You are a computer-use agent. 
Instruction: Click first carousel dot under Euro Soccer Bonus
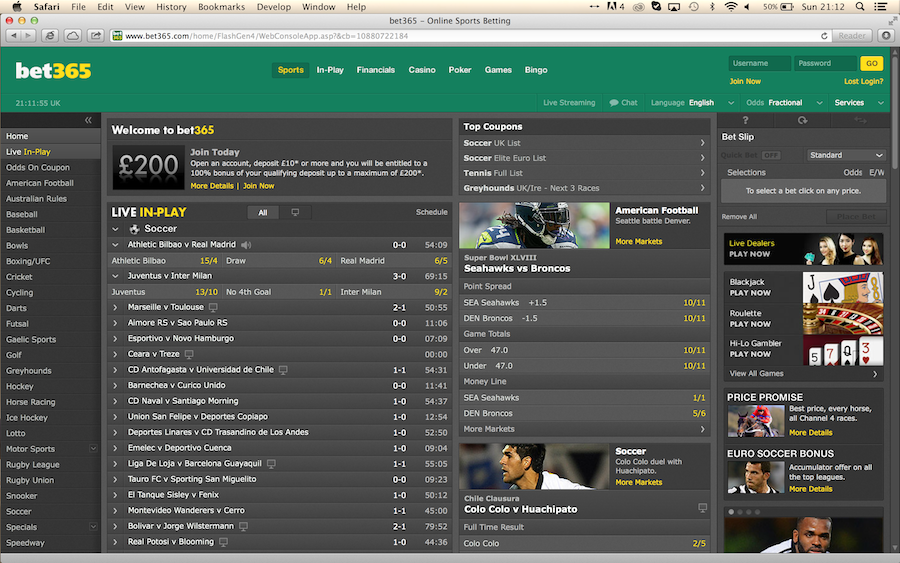click(x=731, y=511)
